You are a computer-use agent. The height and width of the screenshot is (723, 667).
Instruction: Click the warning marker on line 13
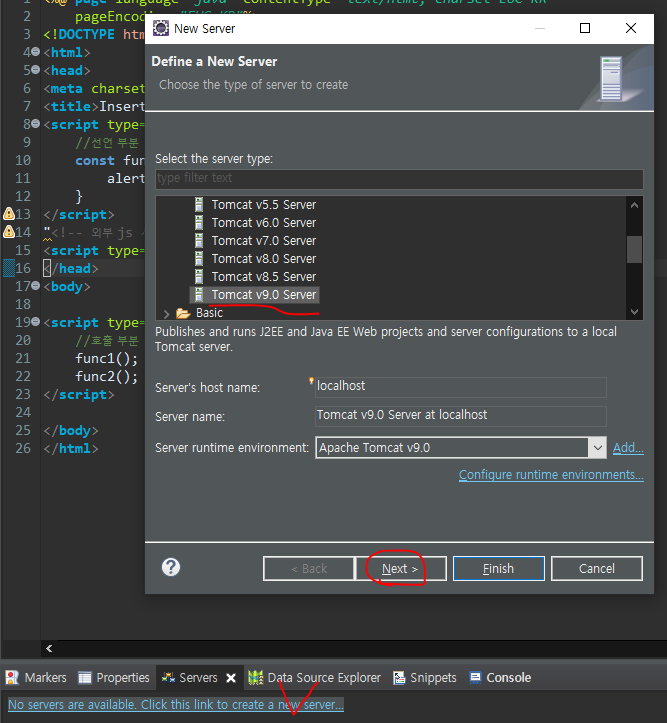pos(9,213)
